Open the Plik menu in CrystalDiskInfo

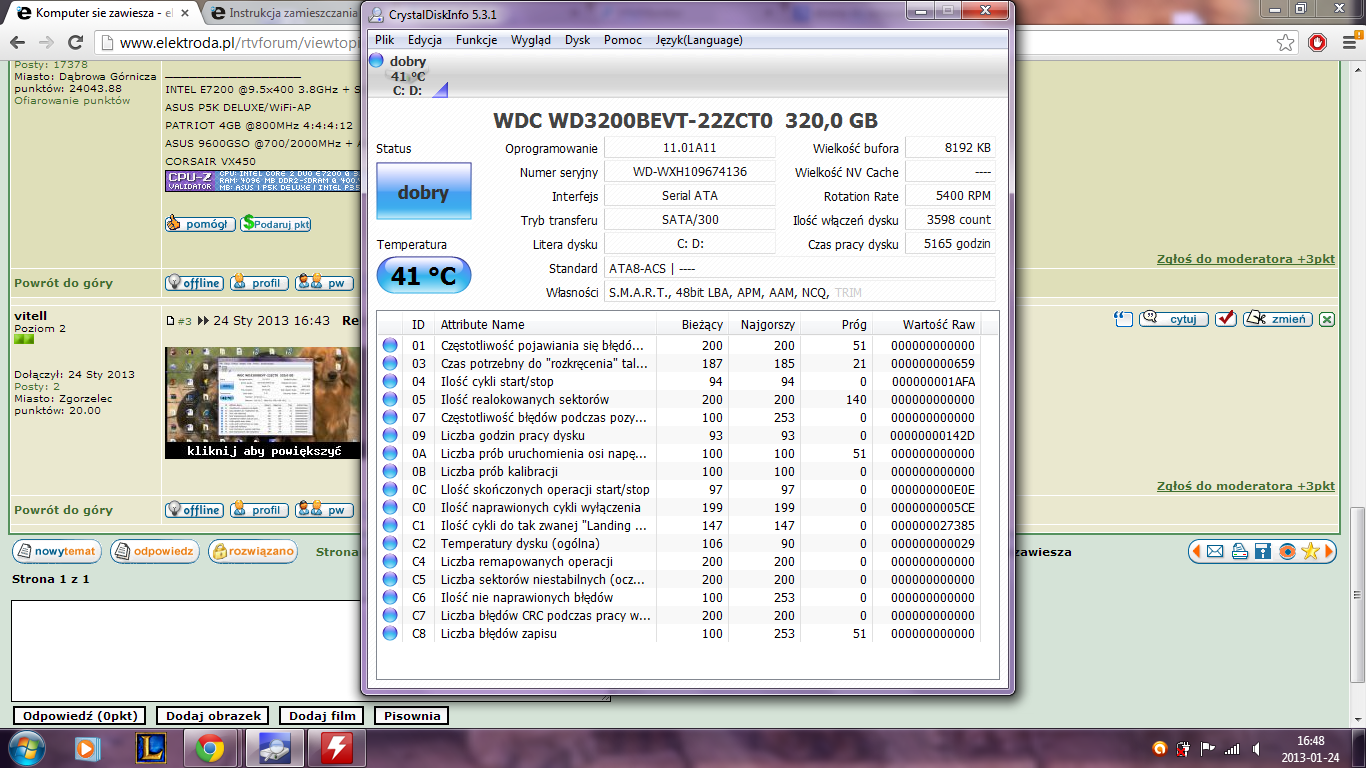pos(385,40)
